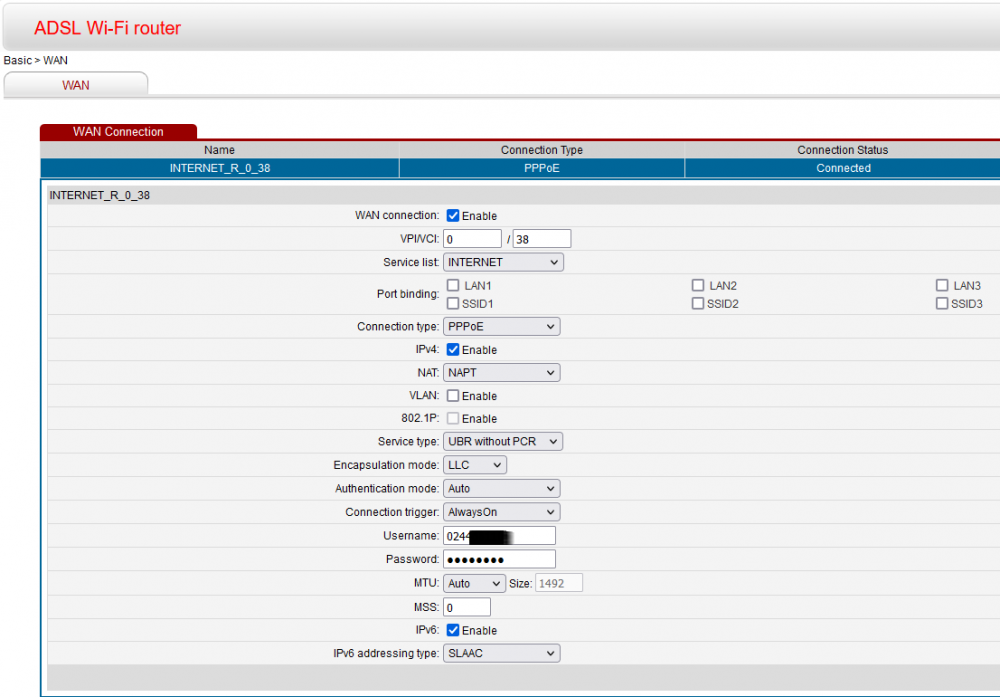The height and width of the screenshot is (697, 1000).
Task: Enable SSID2 port binding
Action: coord(698,303)
